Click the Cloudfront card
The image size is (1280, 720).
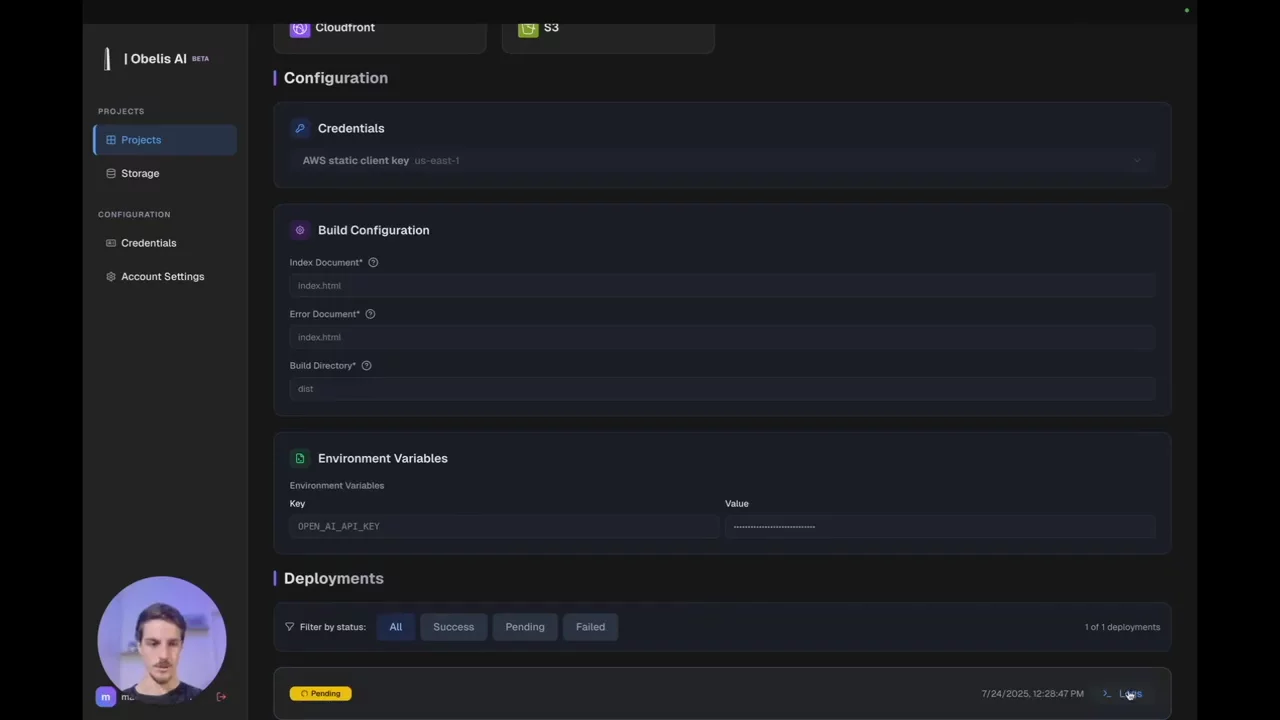[380, 36]
